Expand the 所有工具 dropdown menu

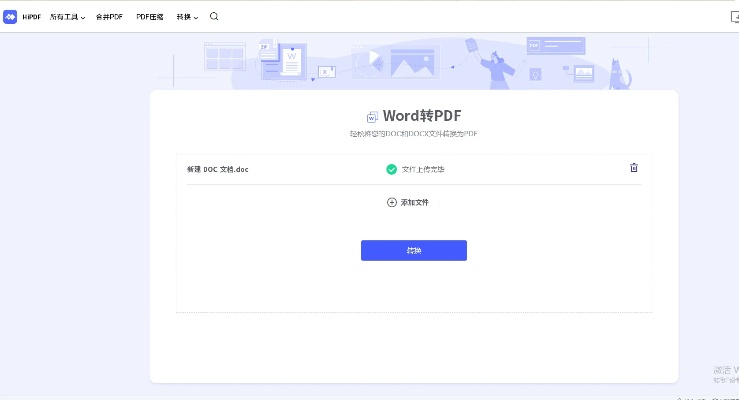pos(67,17)
